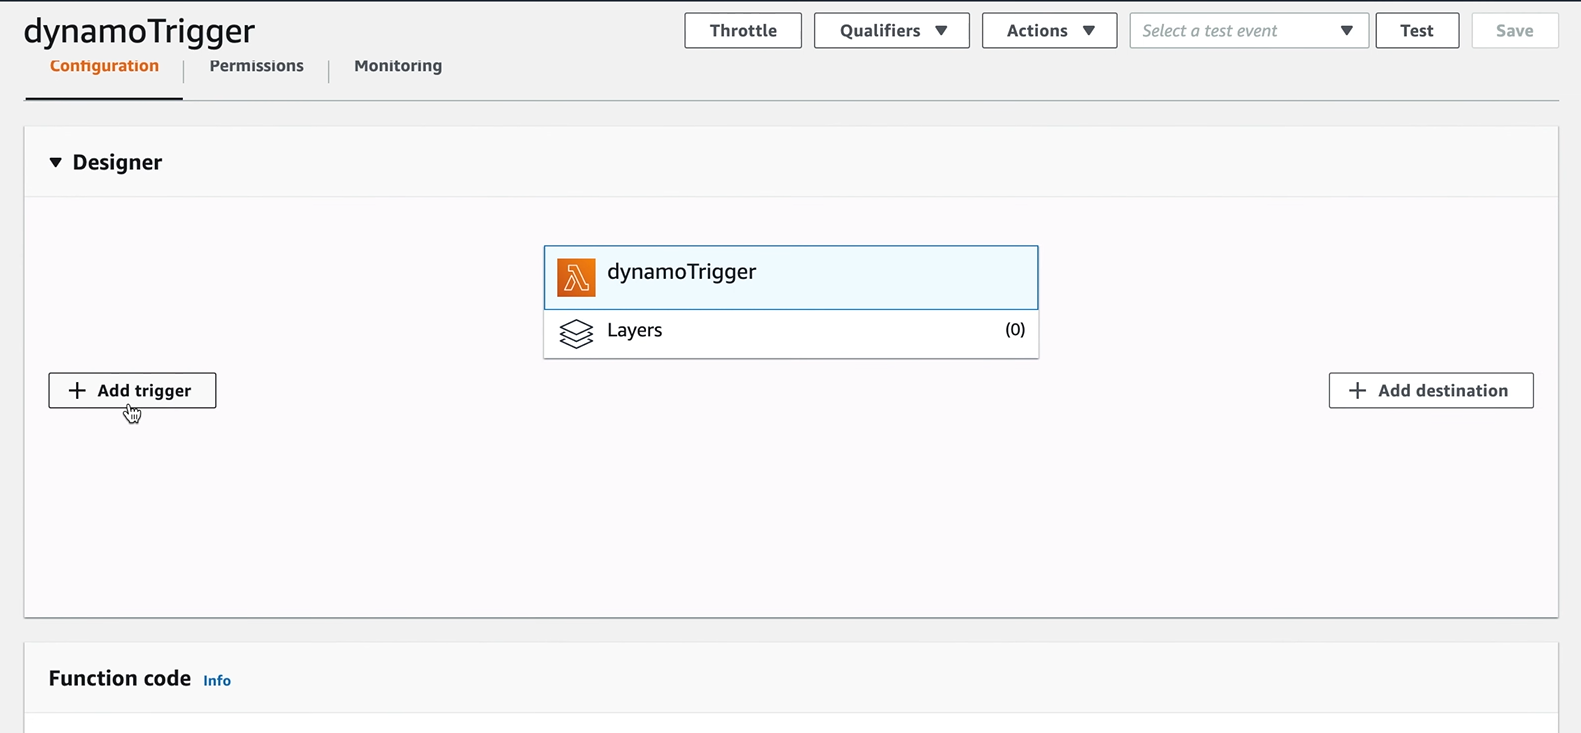Image resolution: width=1581 pixels, height=733 pixels.
Task: Open the Qualifiers dropdown
Action: 891,31
